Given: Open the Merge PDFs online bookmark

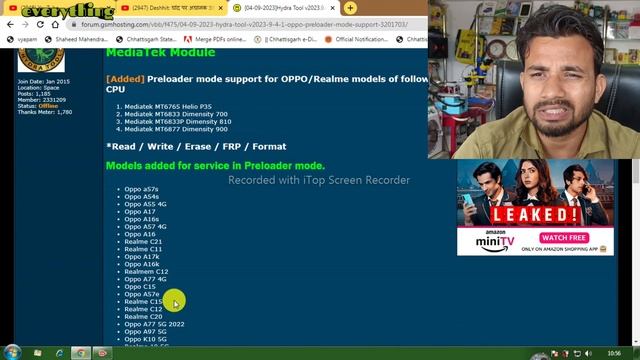Looking at the screenshot, I should point(215,40).
